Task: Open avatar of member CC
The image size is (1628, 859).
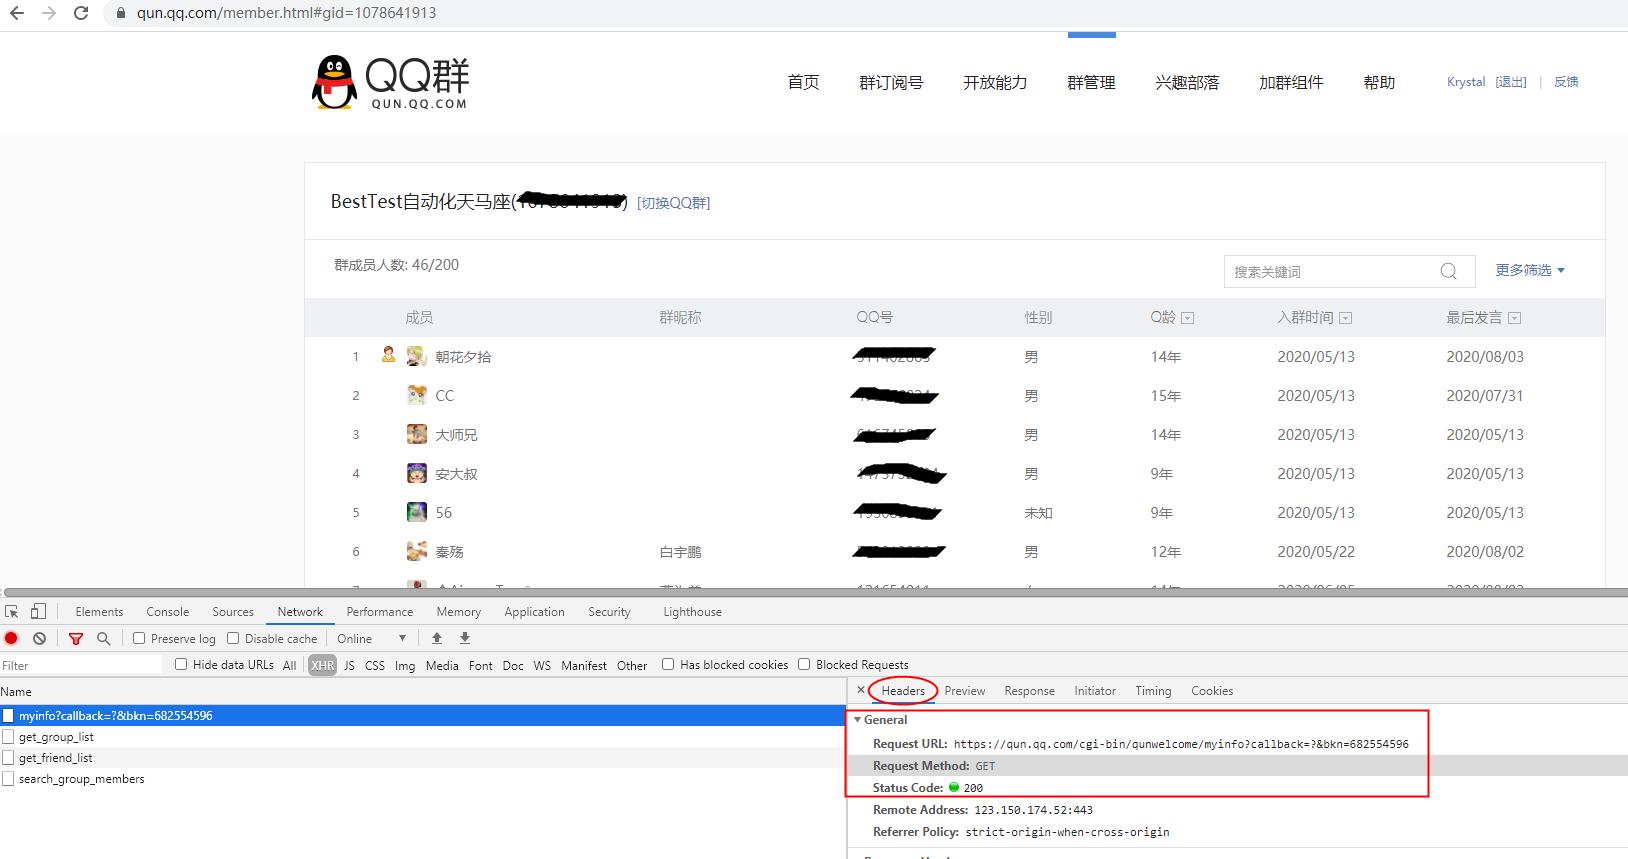Action: pyautogui.click(x=417, y=395)
